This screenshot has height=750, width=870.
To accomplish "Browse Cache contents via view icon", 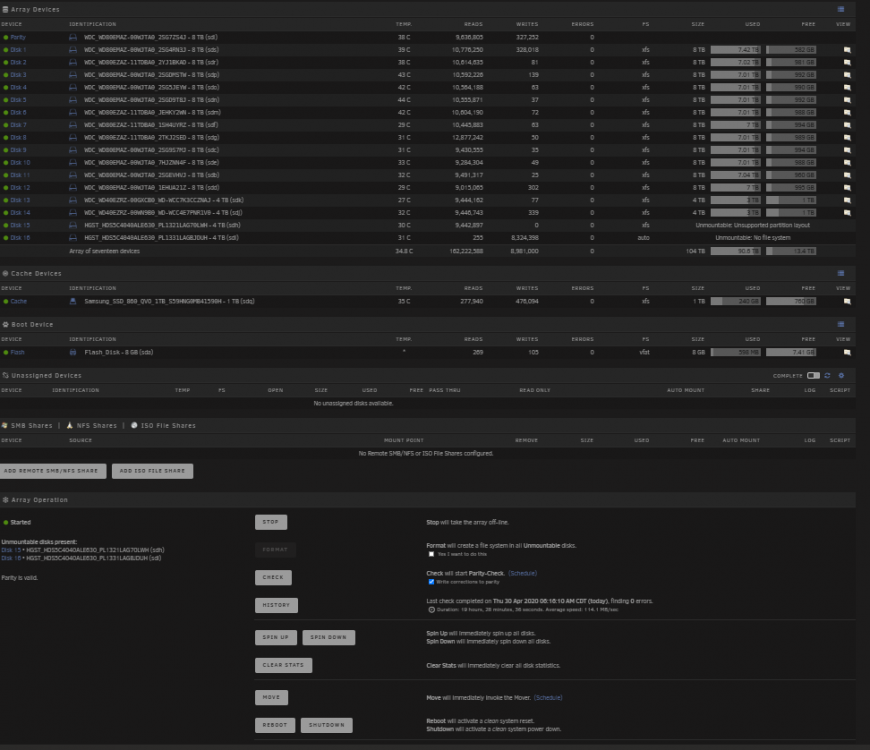I will click(x=847, y=301).
